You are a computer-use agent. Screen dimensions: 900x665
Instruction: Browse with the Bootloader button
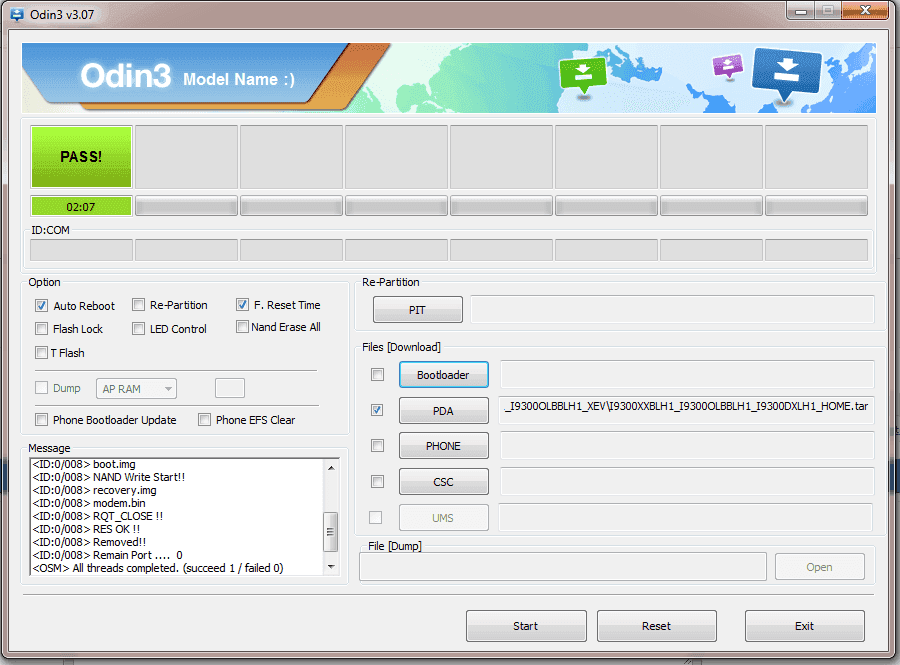click(444, 375)
